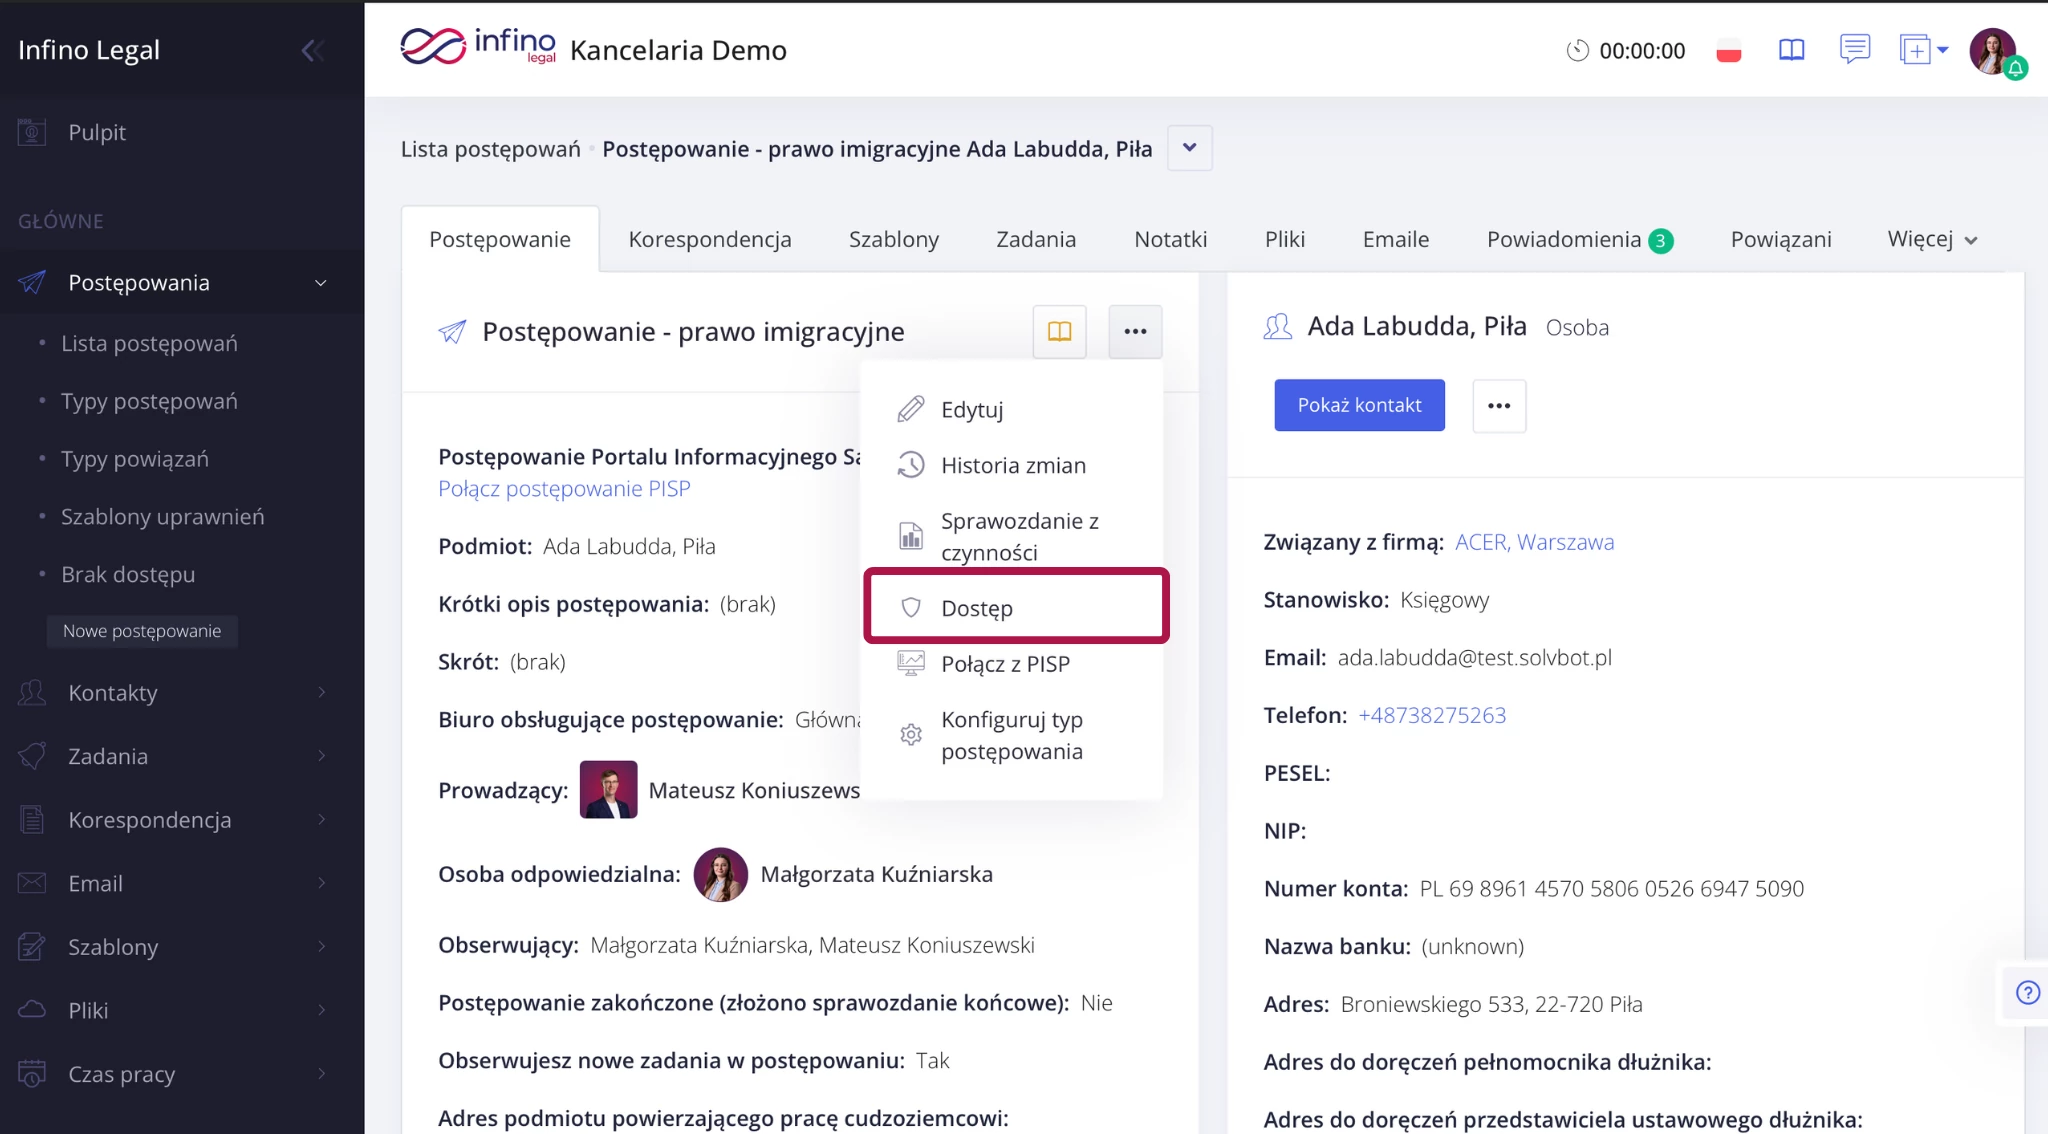Click the Połącz postępowanie PISP link

pos(564,488)
